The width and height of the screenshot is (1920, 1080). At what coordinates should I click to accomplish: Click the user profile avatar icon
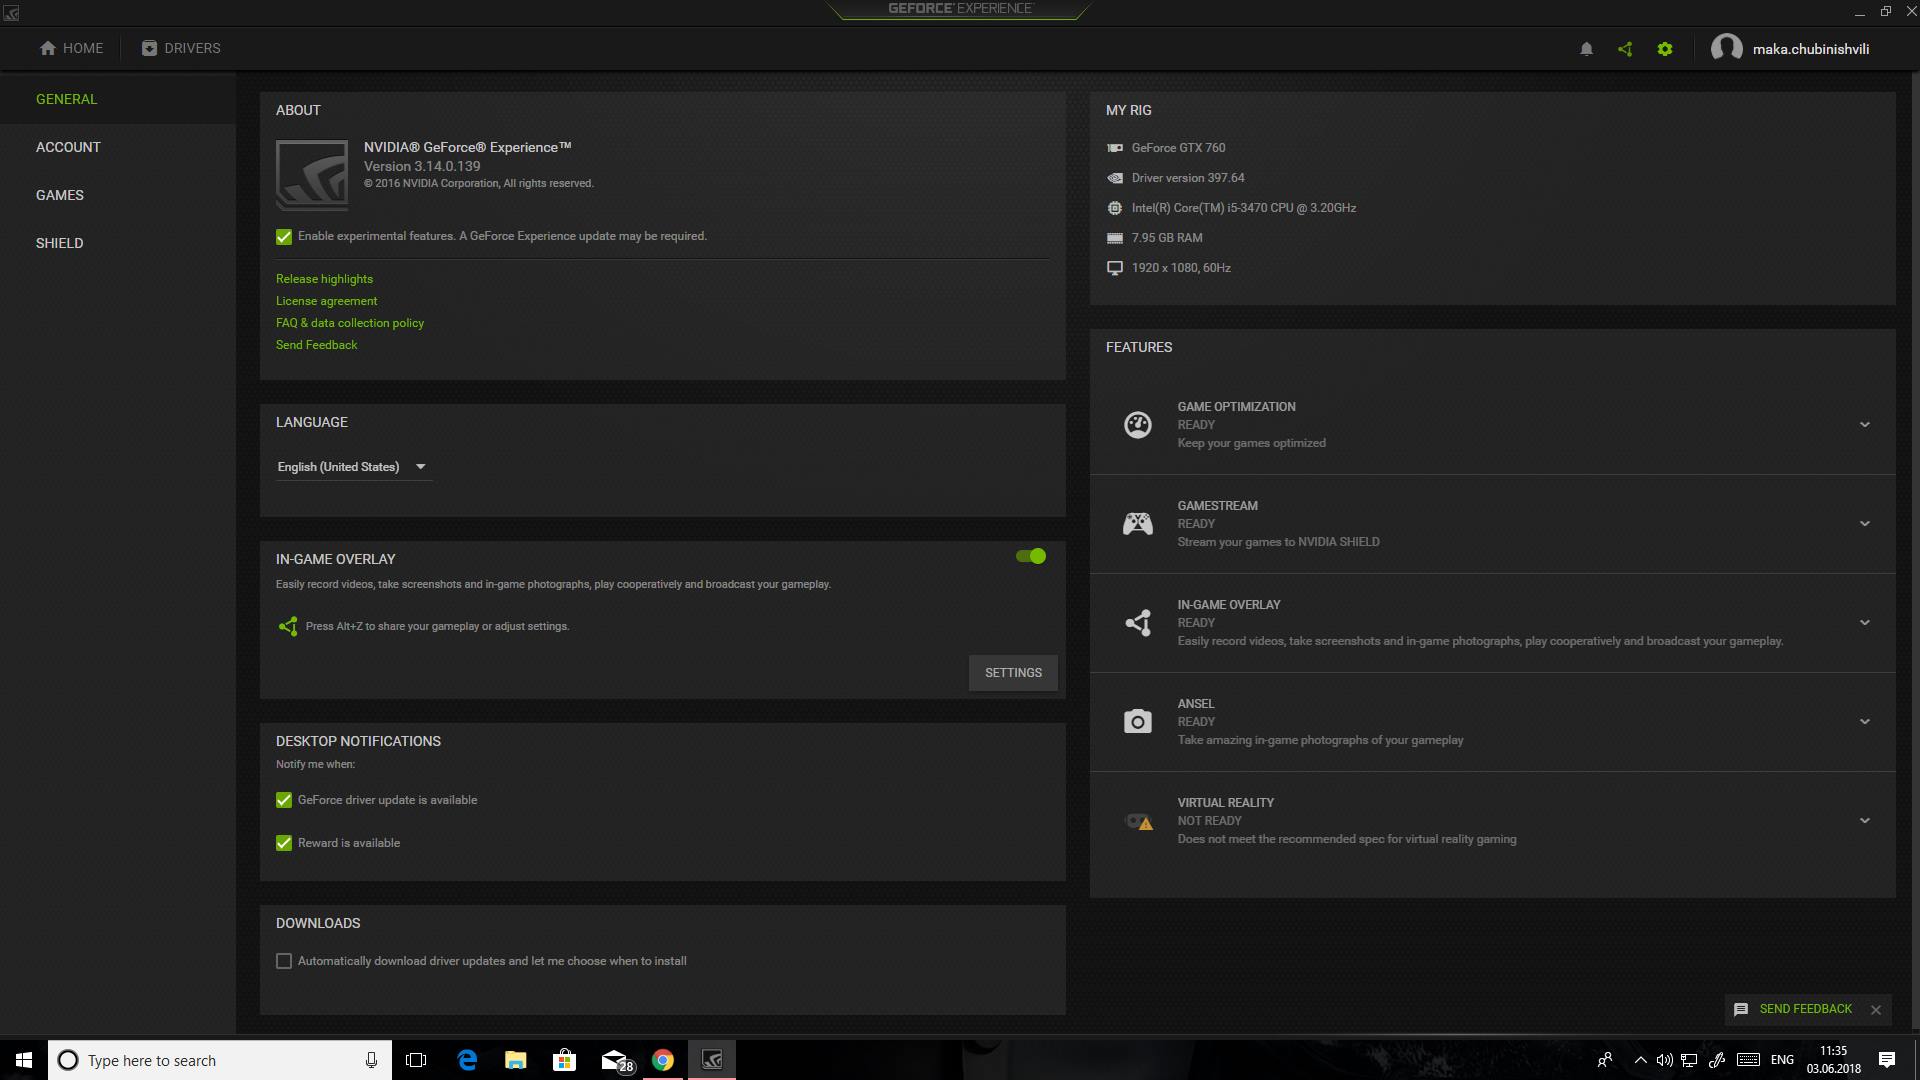pyautogui.click(x=1726, y=48)
